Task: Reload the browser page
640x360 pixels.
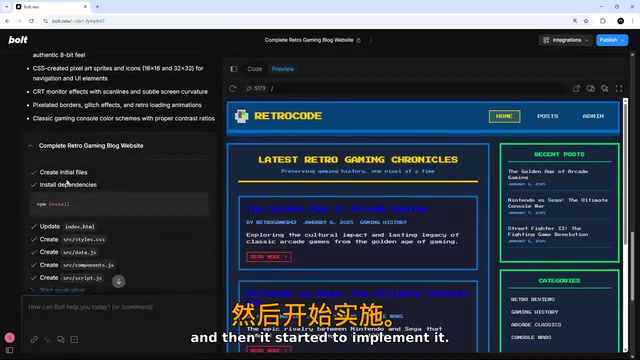Action: click(x=31, y=21)
